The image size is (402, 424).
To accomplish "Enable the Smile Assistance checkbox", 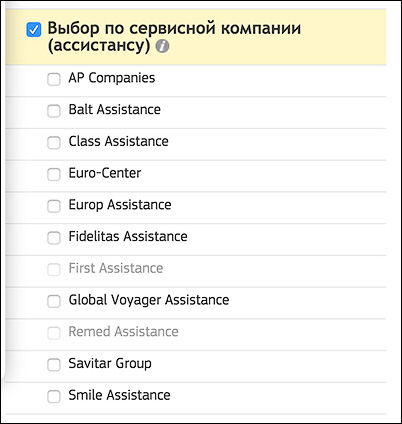I will (x=54, y=397).
